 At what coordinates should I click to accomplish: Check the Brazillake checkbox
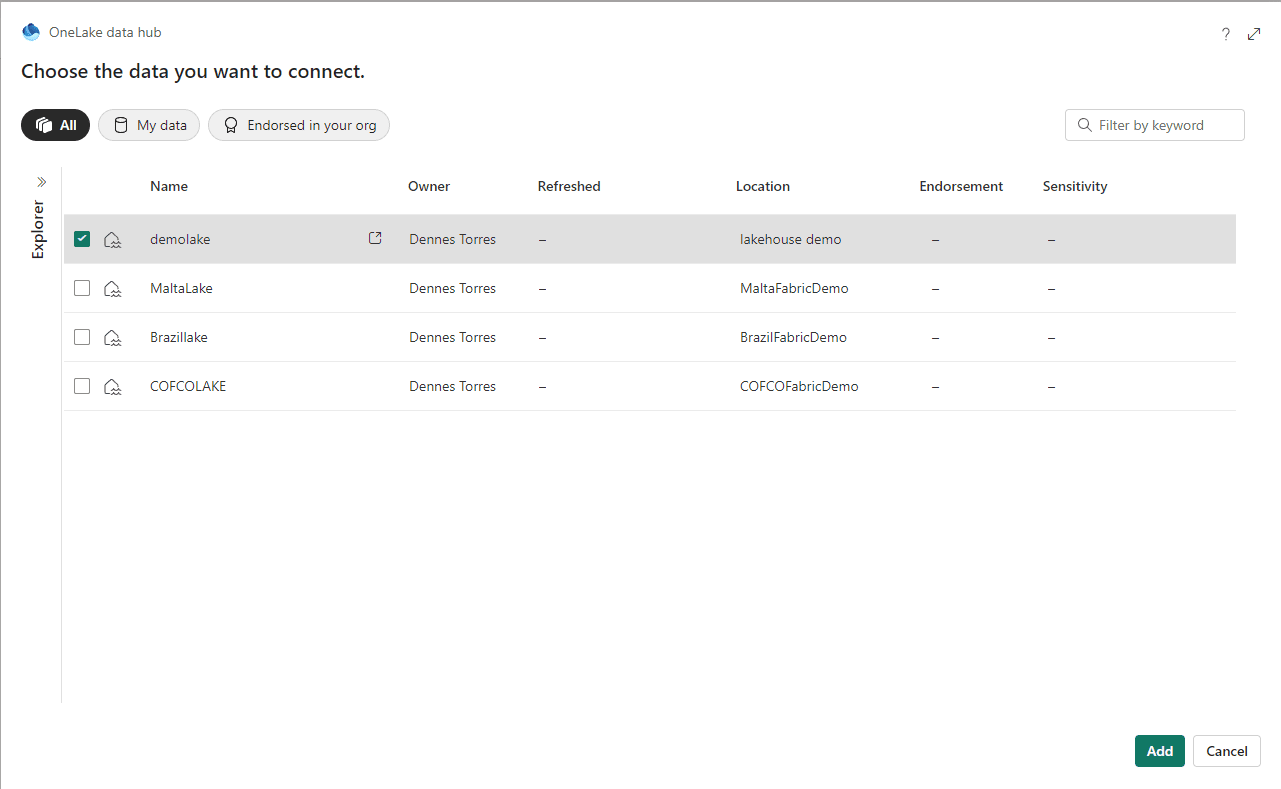coord(82,337)
